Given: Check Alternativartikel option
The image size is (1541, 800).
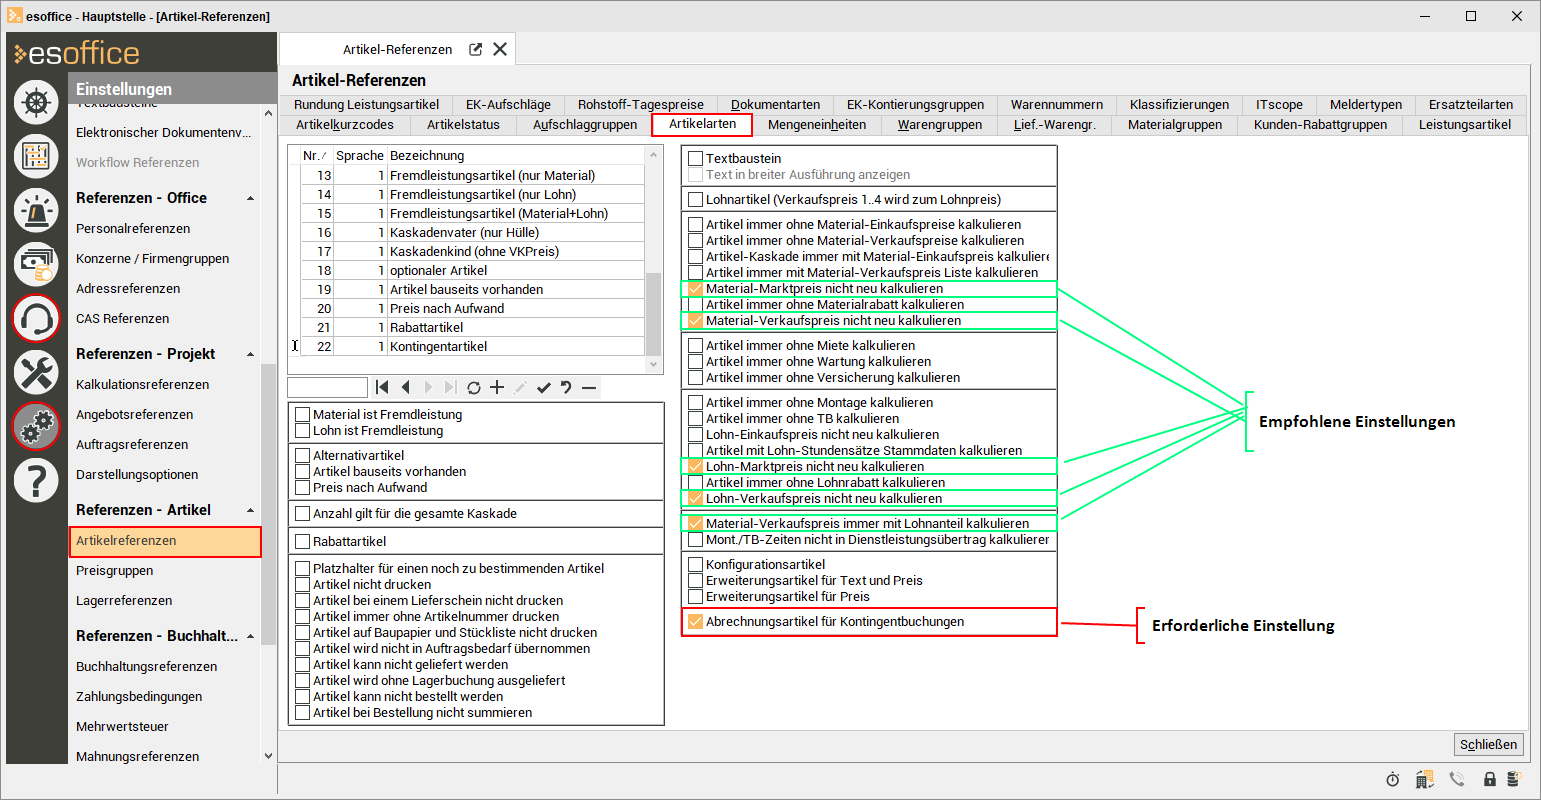Looking at the screenshot, I should (303, 455).
